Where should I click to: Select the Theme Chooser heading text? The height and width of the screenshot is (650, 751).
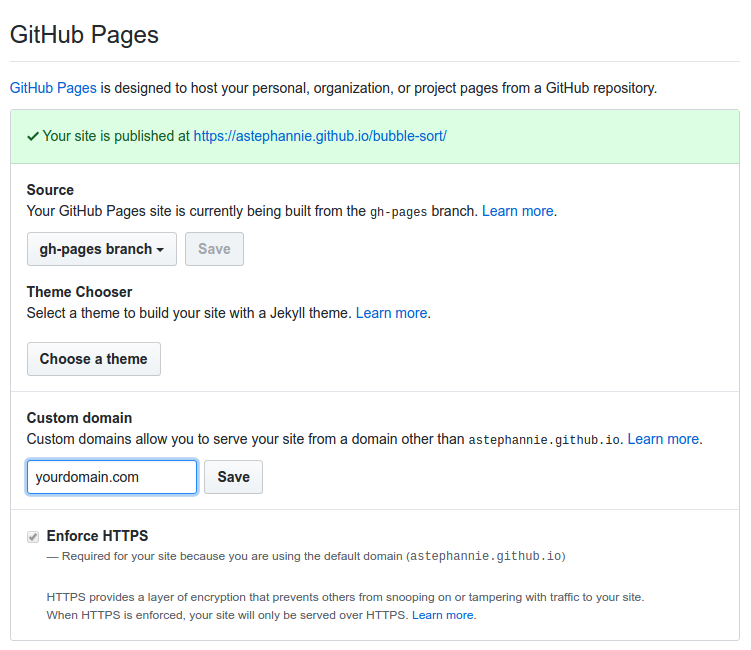[x=80, y=292]
